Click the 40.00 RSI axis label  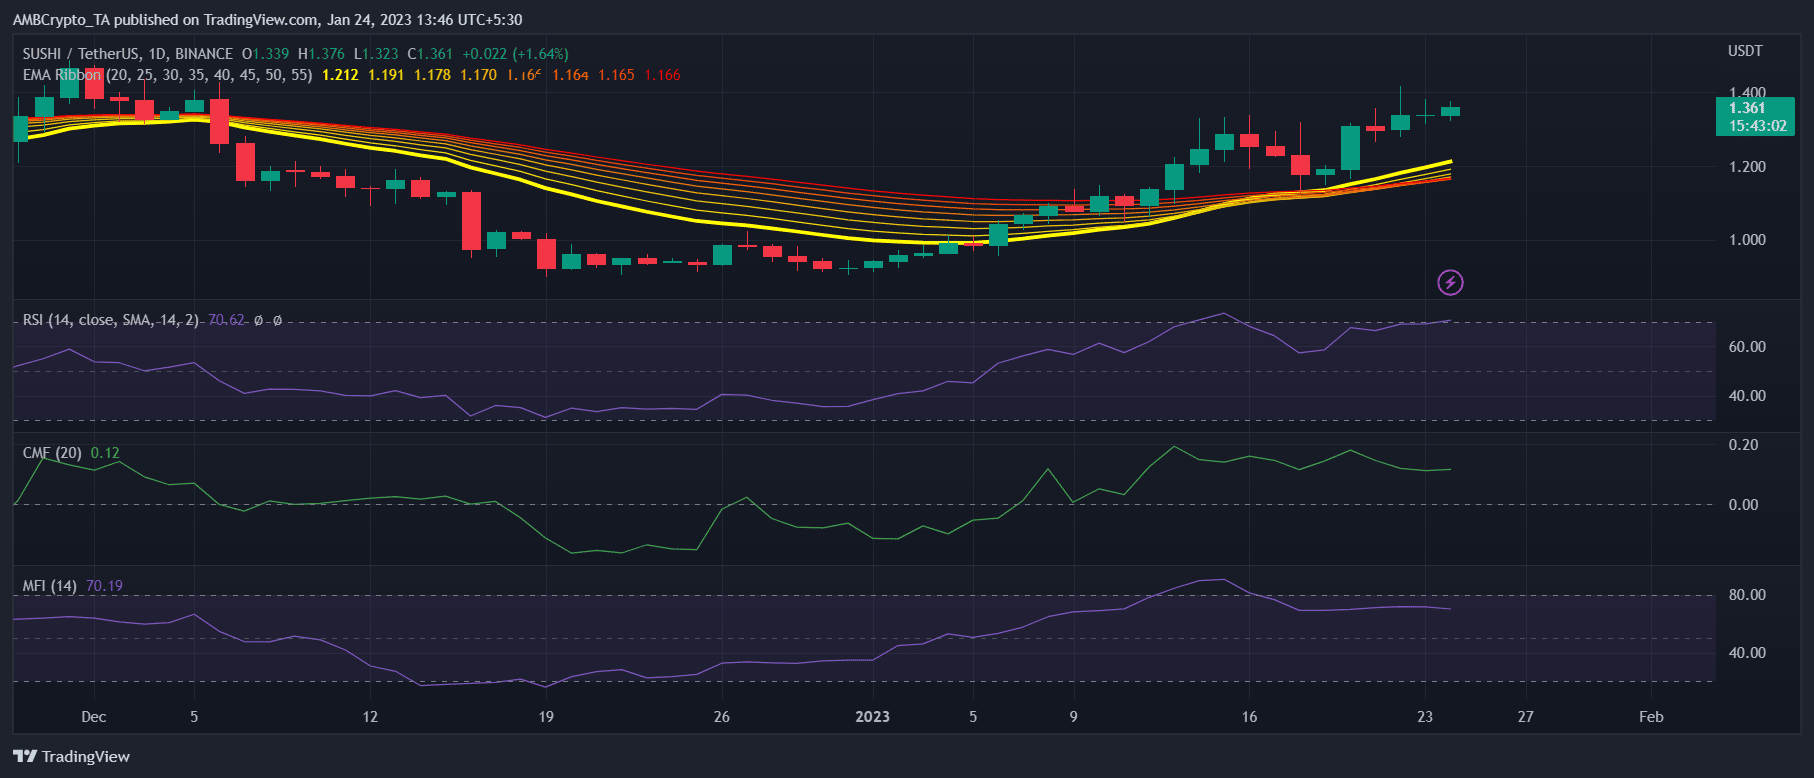(1748, 396)
